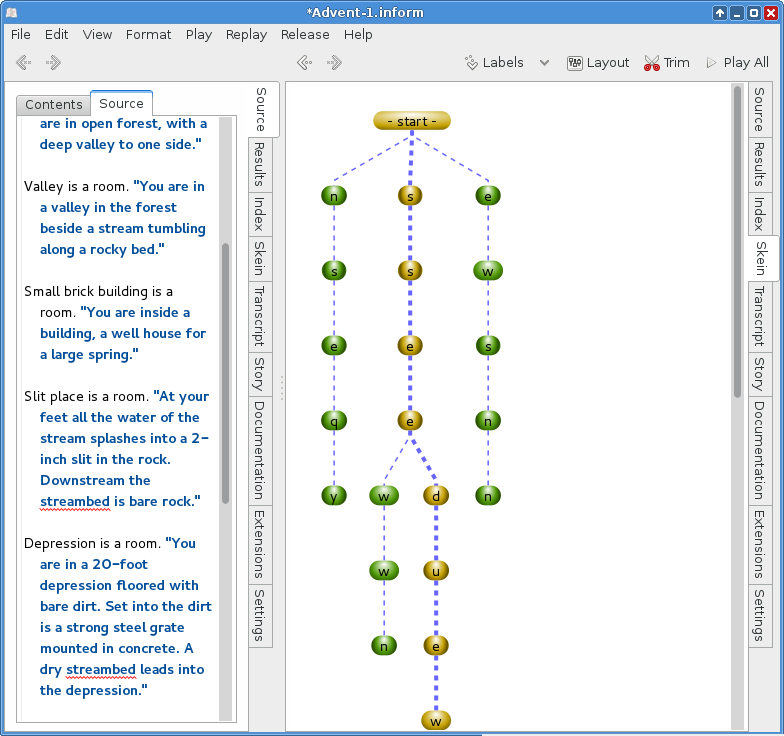Click right pane back arrow
784x736 pixels.
pyautogui.click(x=304, y=62)
